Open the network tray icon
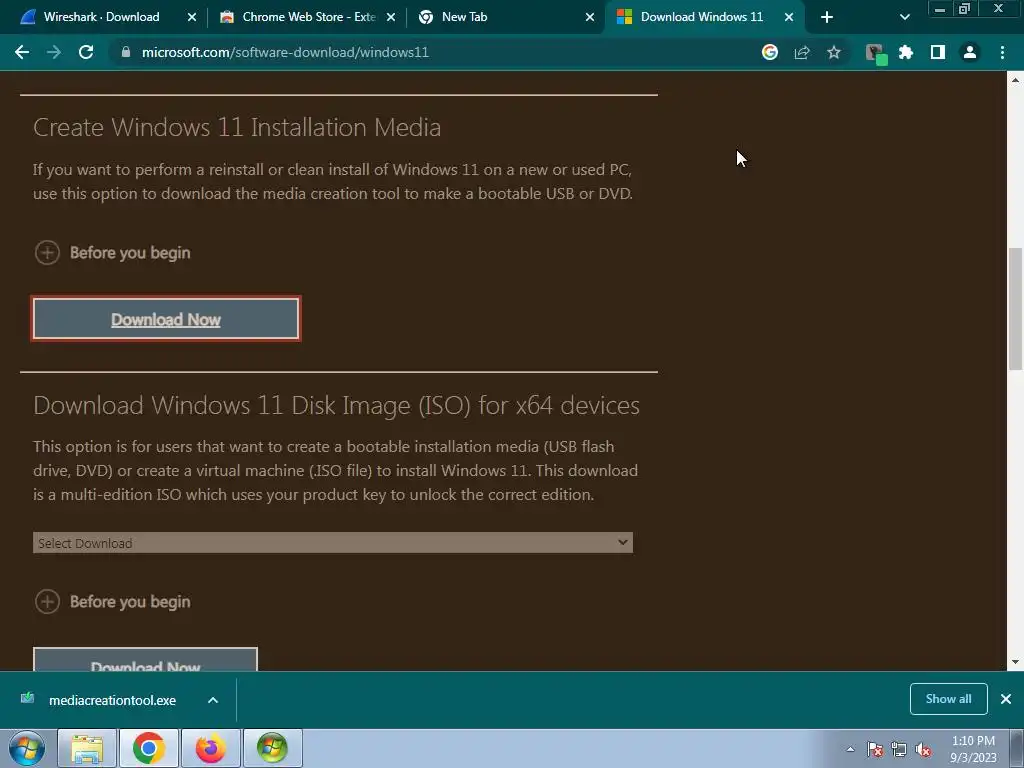 pyautogui.click(x=899, y=749)
